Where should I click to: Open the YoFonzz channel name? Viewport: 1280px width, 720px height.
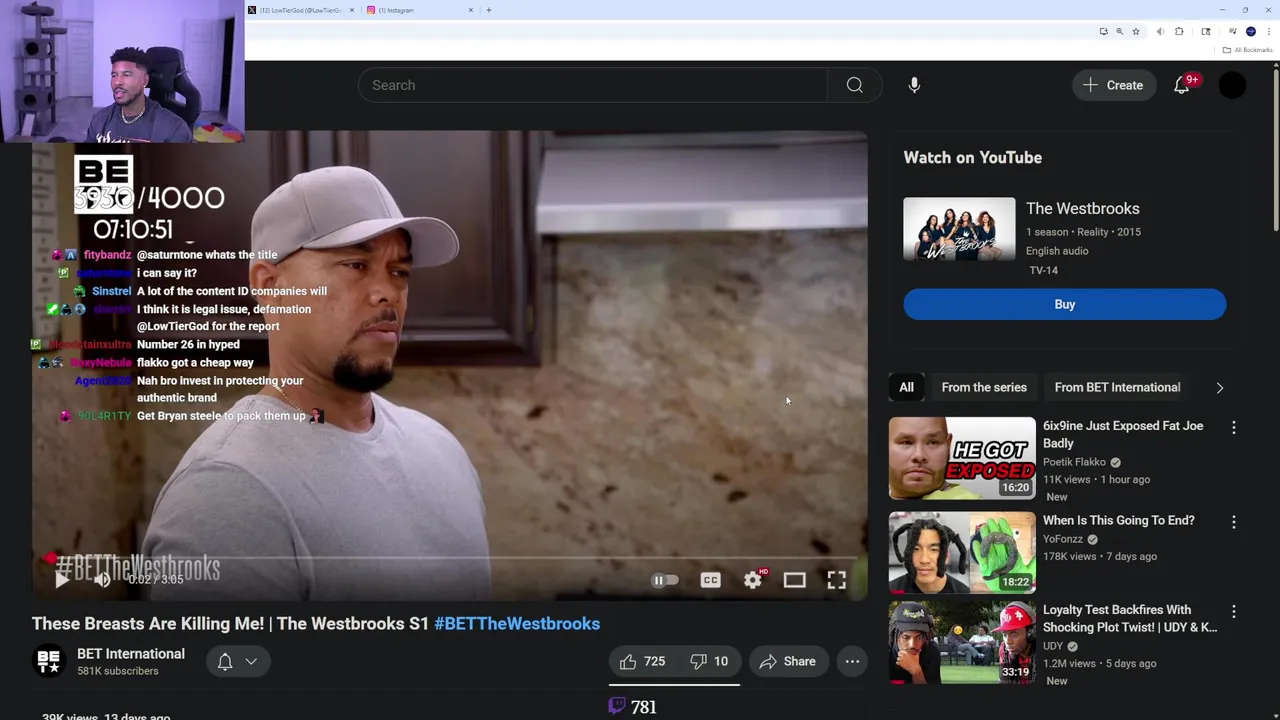1063,539
